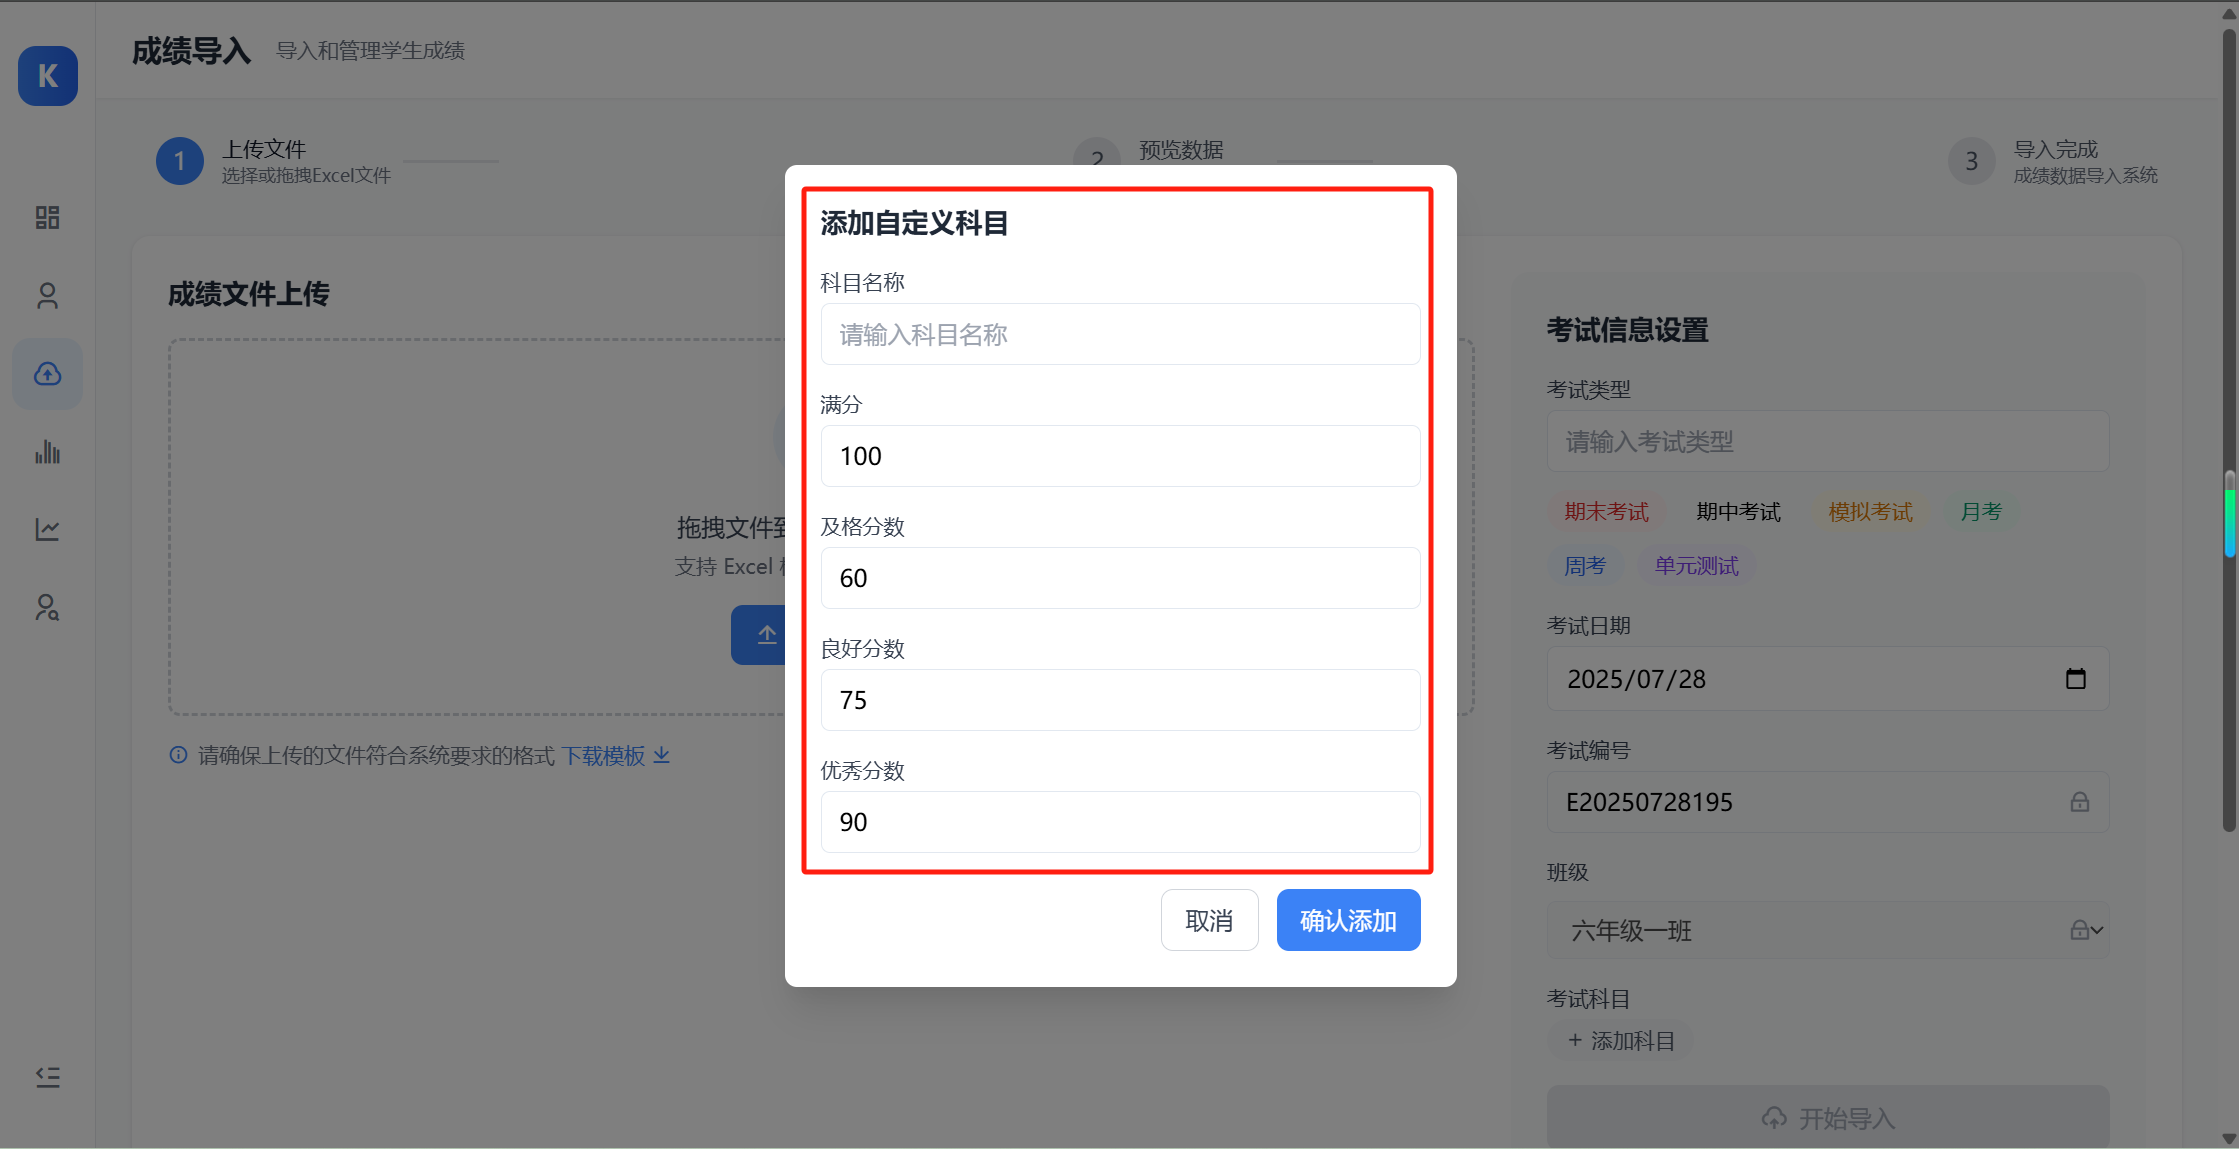Download the template via 下载模板 link
2239x1149 pixels.
pyautogui.click(x=604, y=756)
